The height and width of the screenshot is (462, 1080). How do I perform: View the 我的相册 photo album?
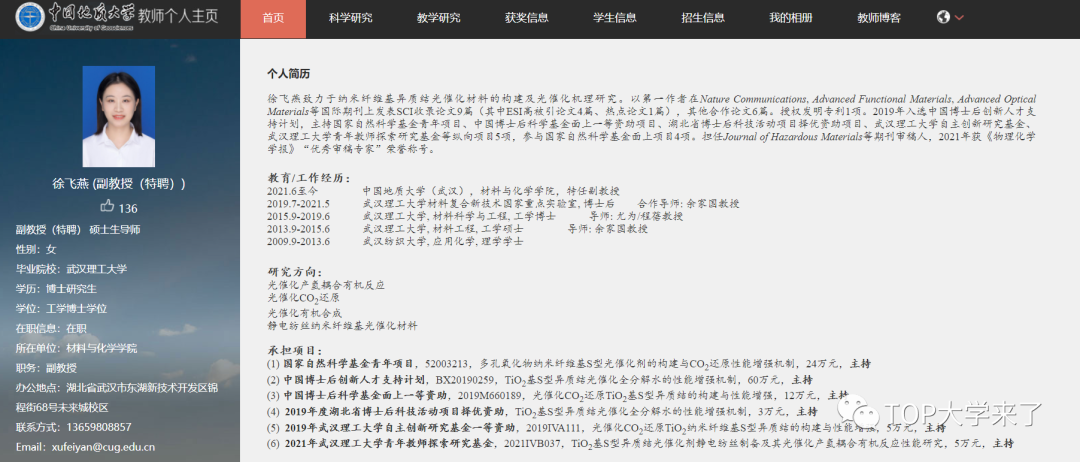tap(790, 18)
